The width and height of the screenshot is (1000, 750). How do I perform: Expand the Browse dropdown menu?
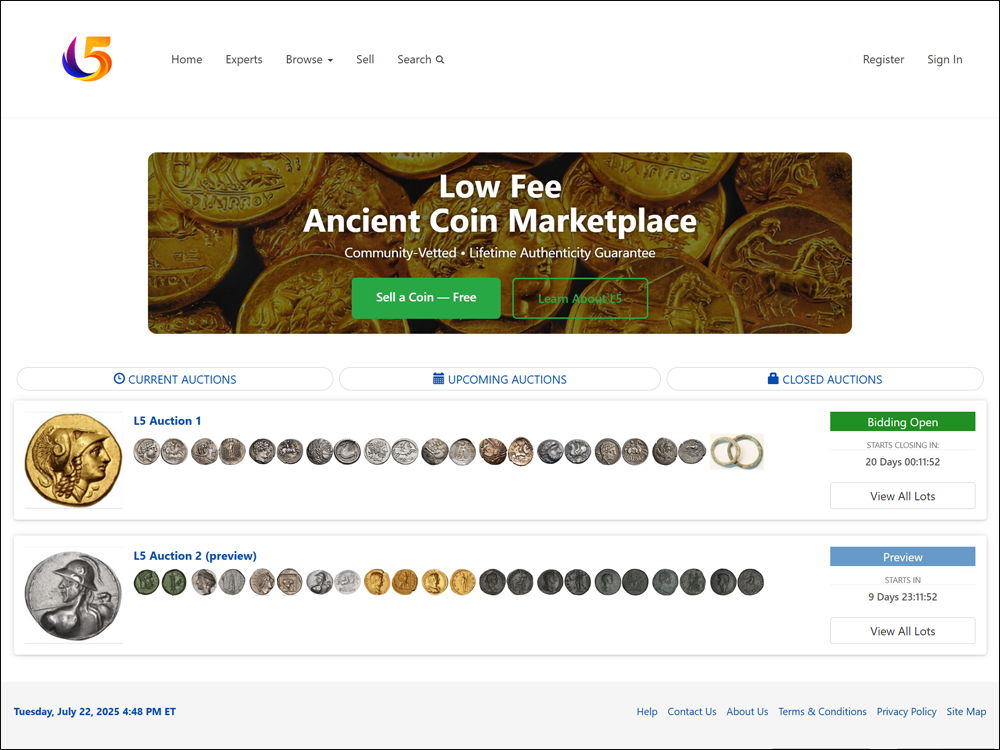(309, 60)
